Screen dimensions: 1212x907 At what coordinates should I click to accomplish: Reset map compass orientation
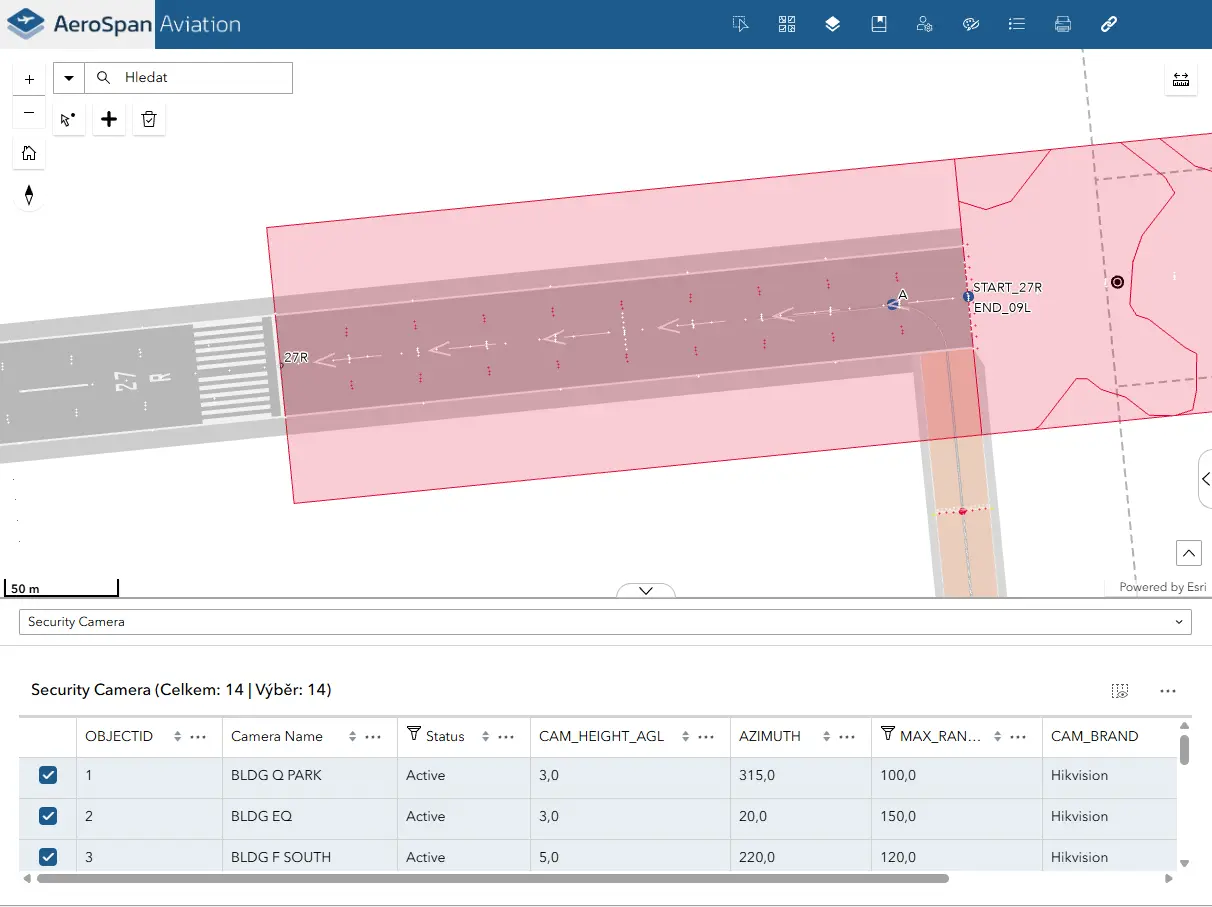[29, 195]
